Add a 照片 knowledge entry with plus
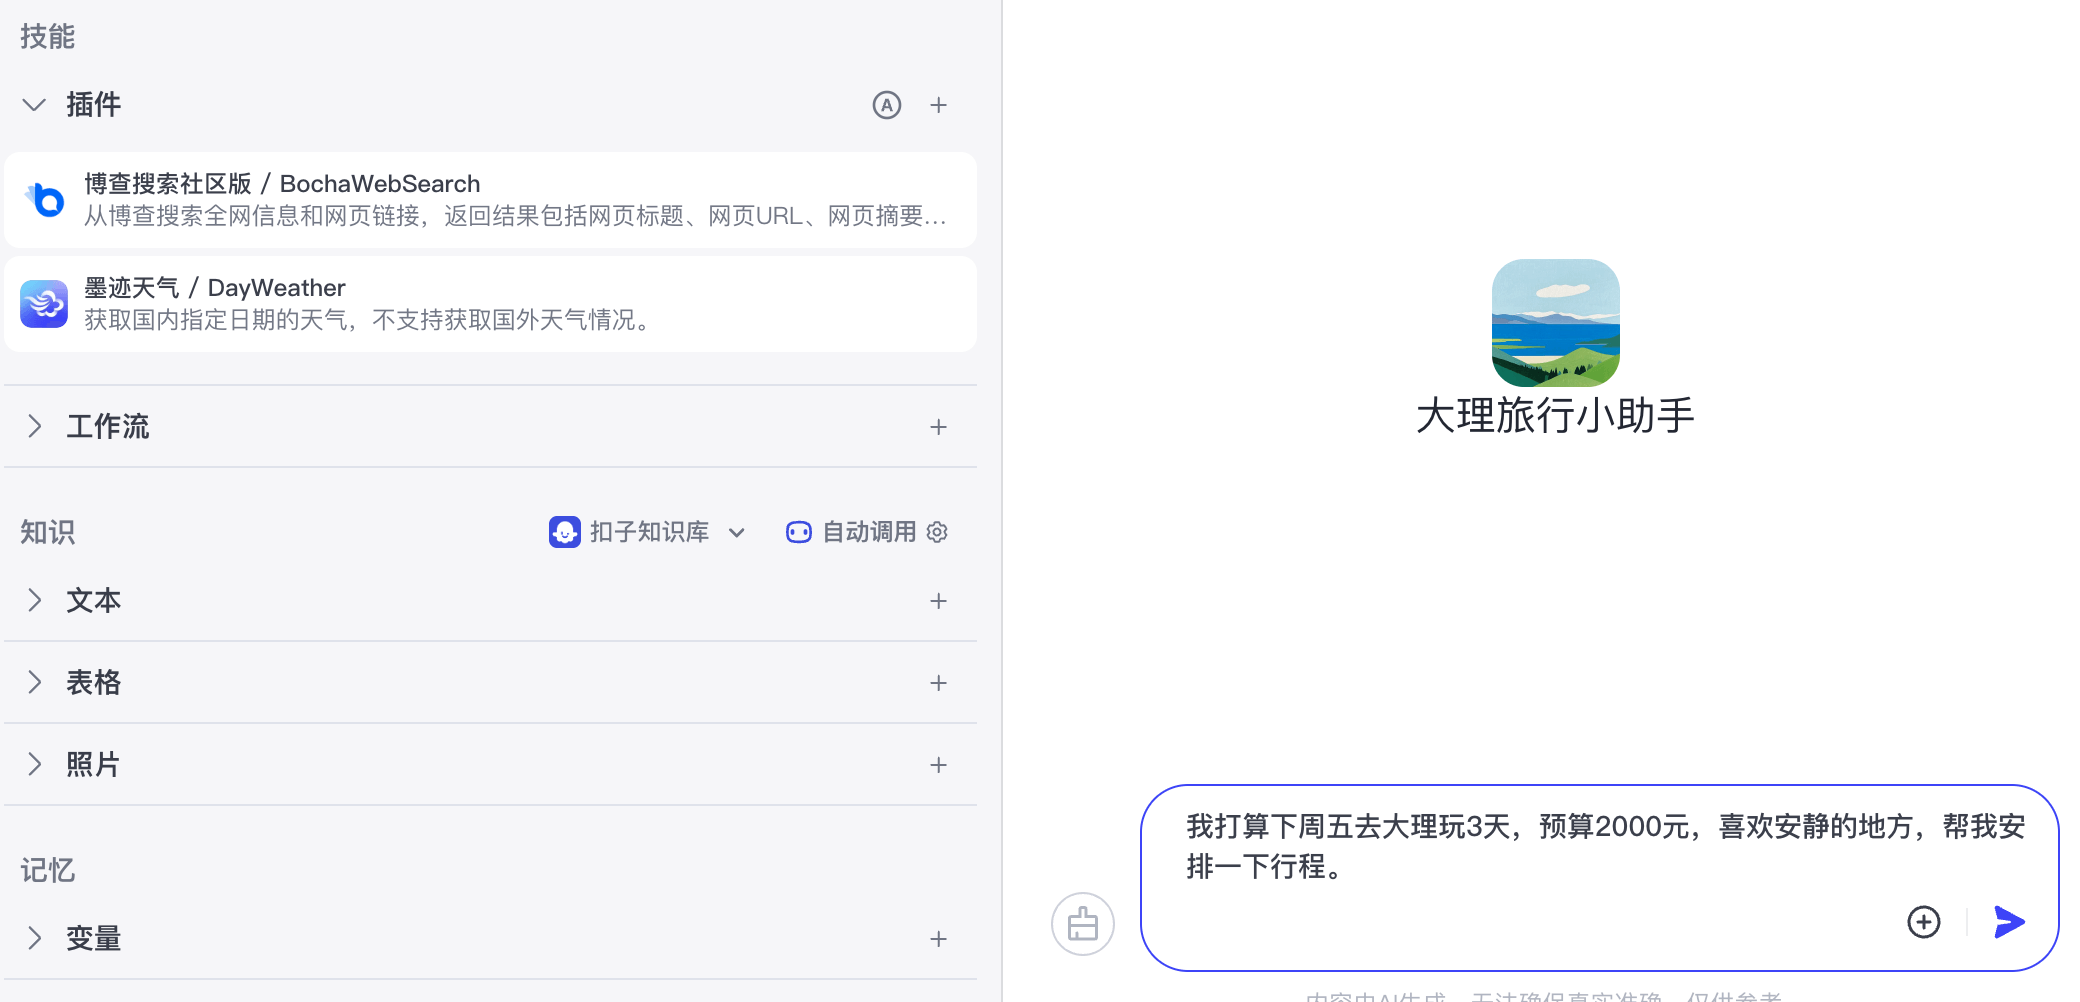This screenshot has width=2080, height=1002. pos(938,765)
